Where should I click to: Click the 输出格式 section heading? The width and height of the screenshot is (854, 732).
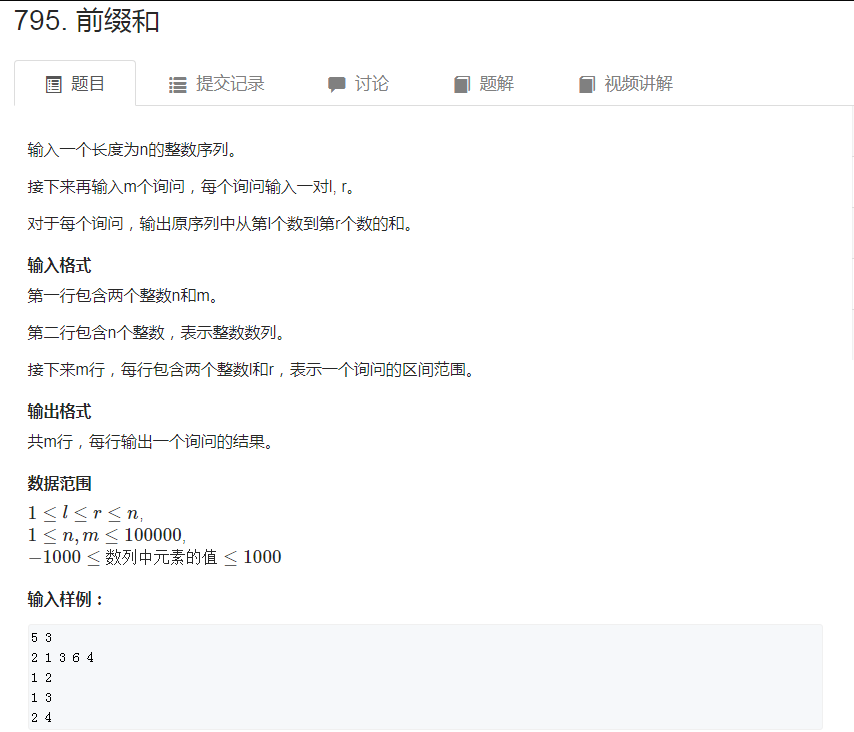pos(59,411)
